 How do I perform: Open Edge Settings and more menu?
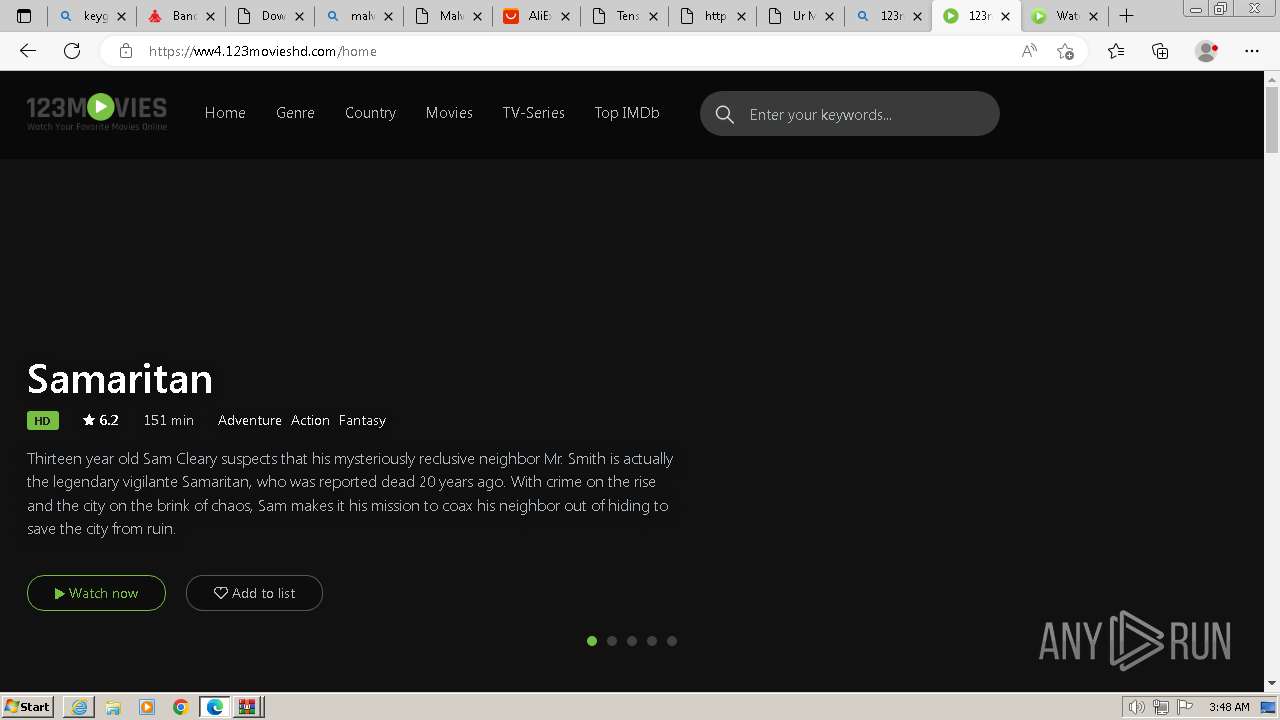1252,51
